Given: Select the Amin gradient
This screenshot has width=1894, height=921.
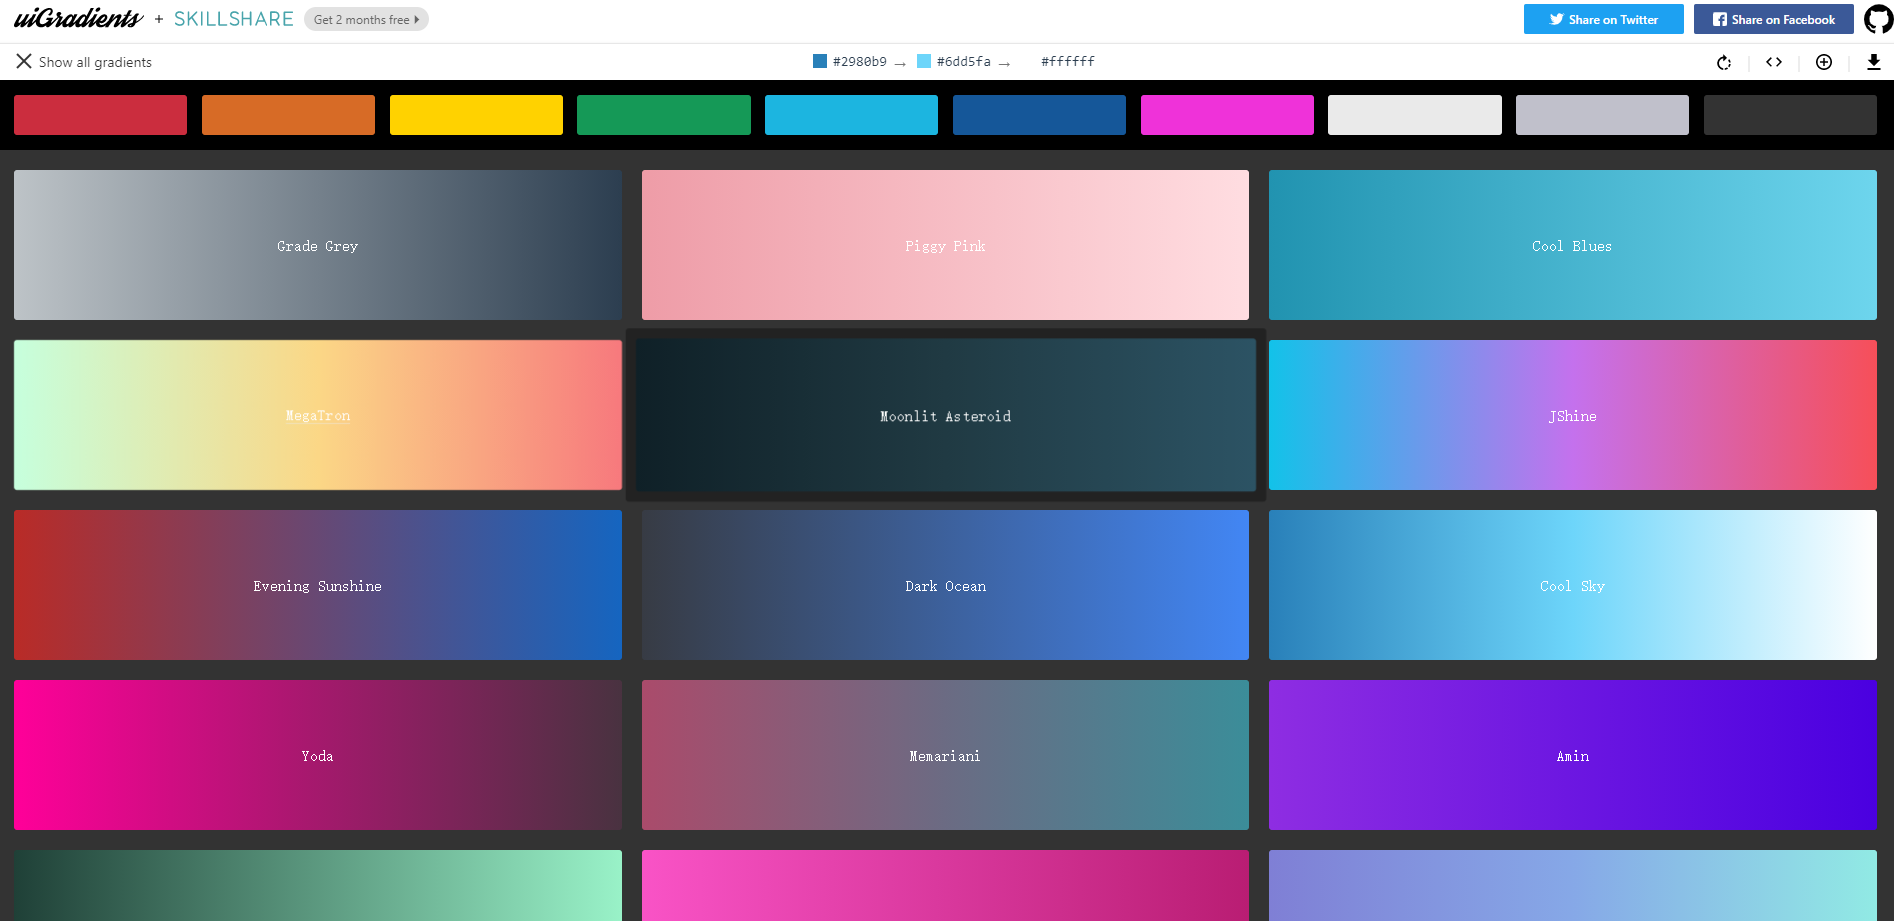Looking at the screenshot, I should (x=1573, y=755).
